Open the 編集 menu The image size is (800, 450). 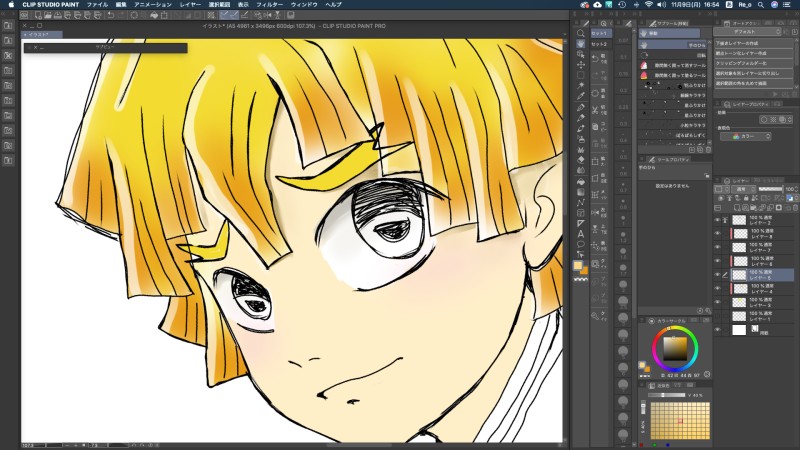click(120, 5)
